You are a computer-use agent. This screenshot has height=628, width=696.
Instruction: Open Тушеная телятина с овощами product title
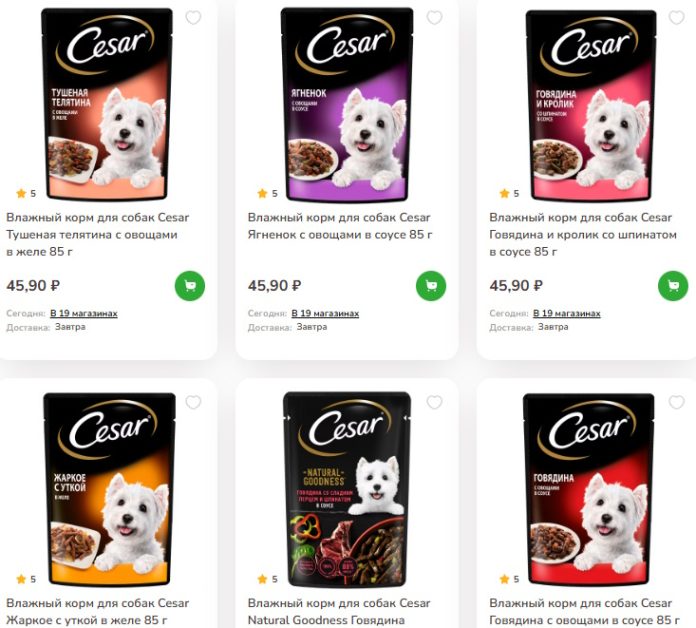point(98,234)
